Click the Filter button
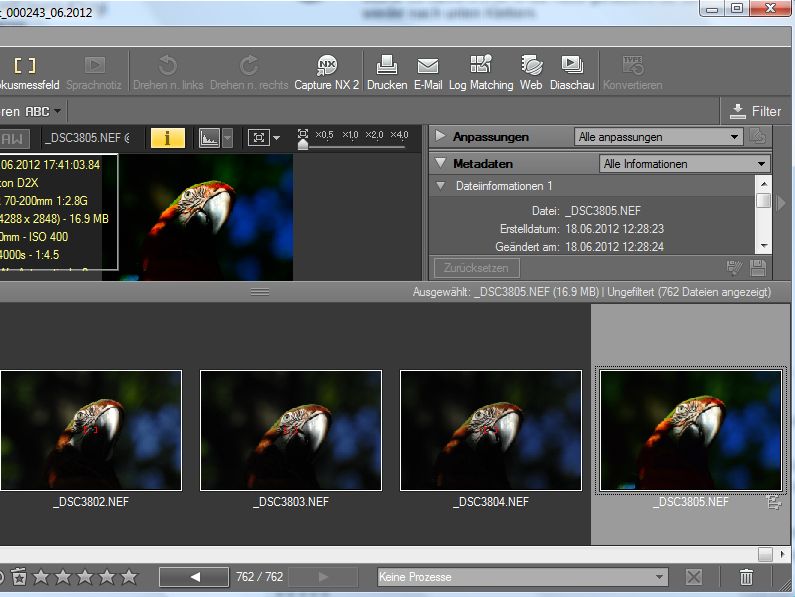This screenshot has height=597, width=795. pyautogui.click(x=755, y=111)
